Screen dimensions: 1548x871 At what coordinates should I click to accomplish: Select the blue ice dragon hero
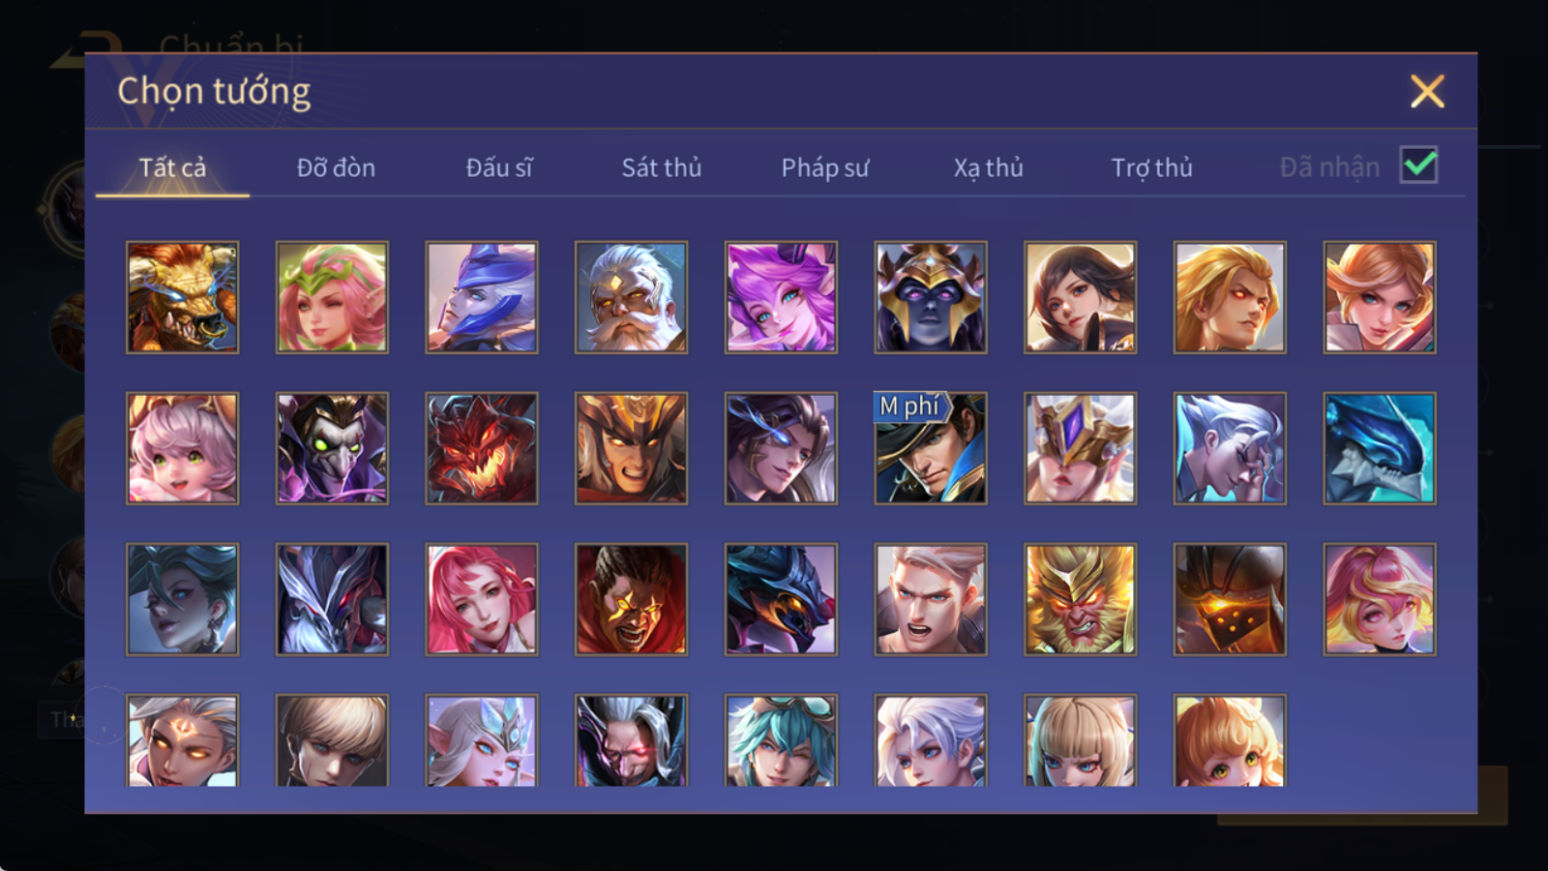tap(1379, 448)
